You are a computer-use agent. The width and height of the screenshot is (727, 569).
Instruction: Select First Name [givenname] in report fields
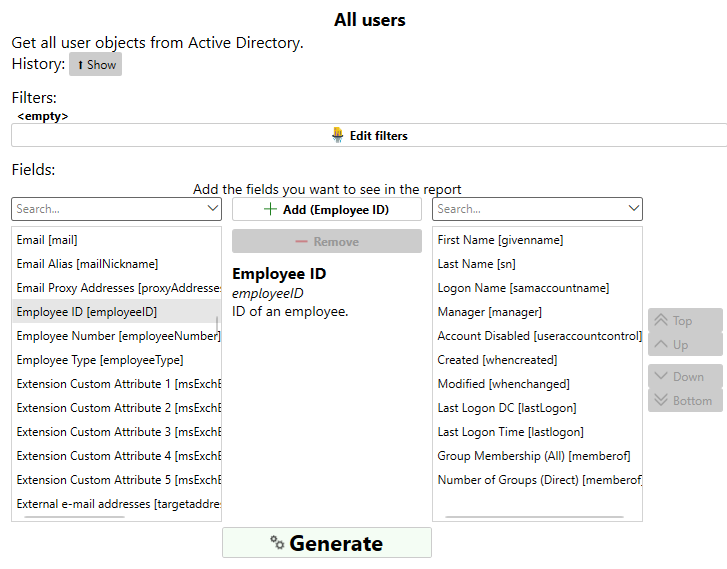[537, 240]
